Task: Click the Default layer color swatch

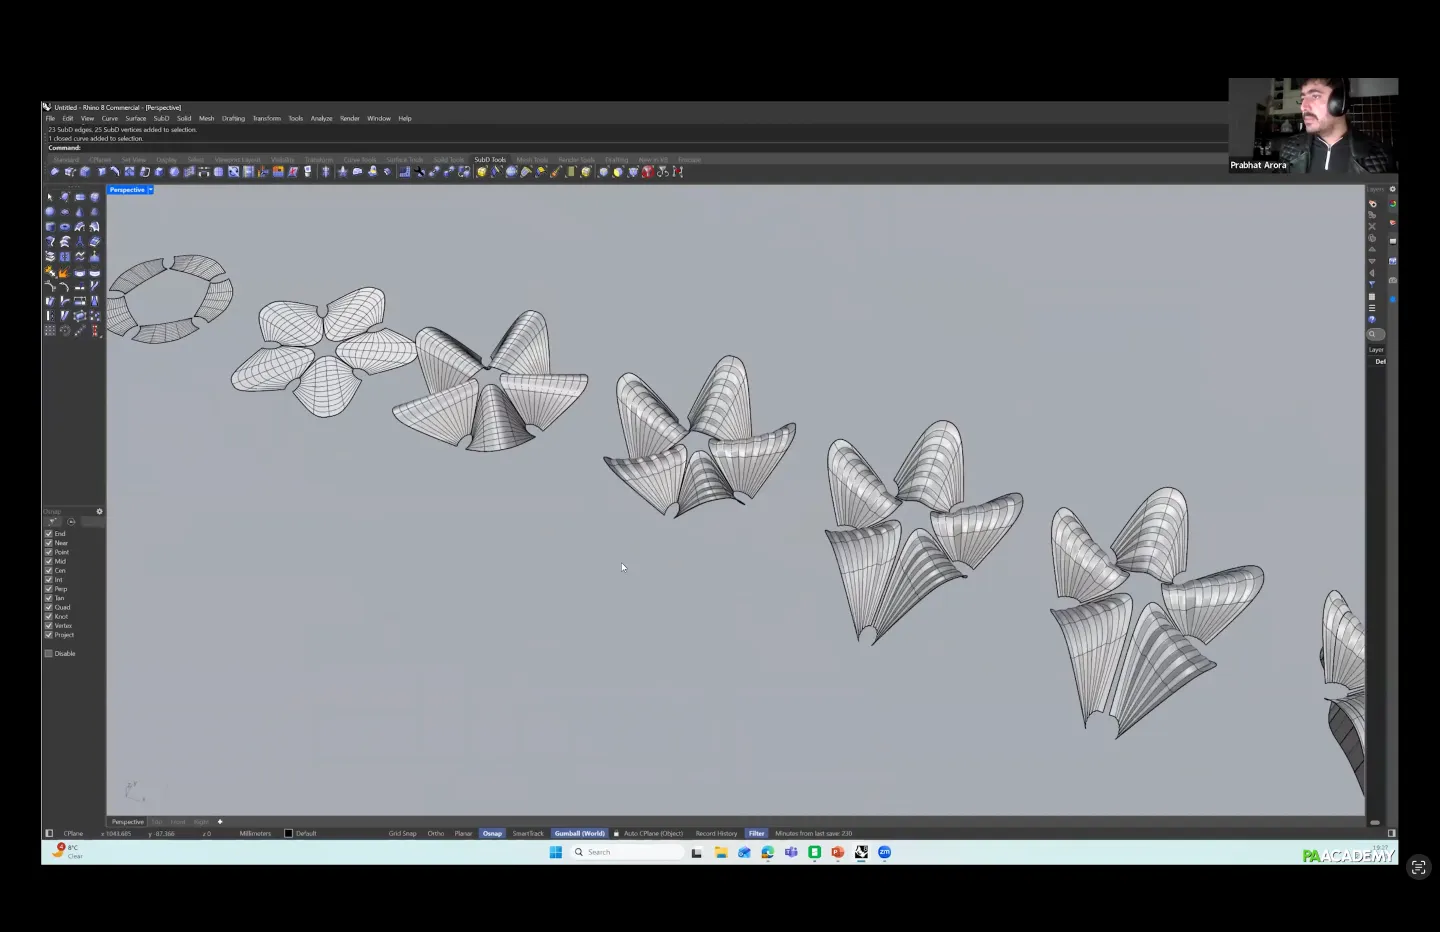Action: (x=289, y=833)
